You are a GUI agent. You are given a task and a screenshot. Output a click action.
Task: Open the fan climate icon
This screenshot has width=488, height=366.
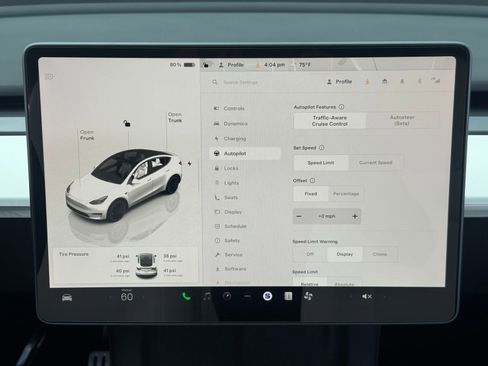click(308, 296)
